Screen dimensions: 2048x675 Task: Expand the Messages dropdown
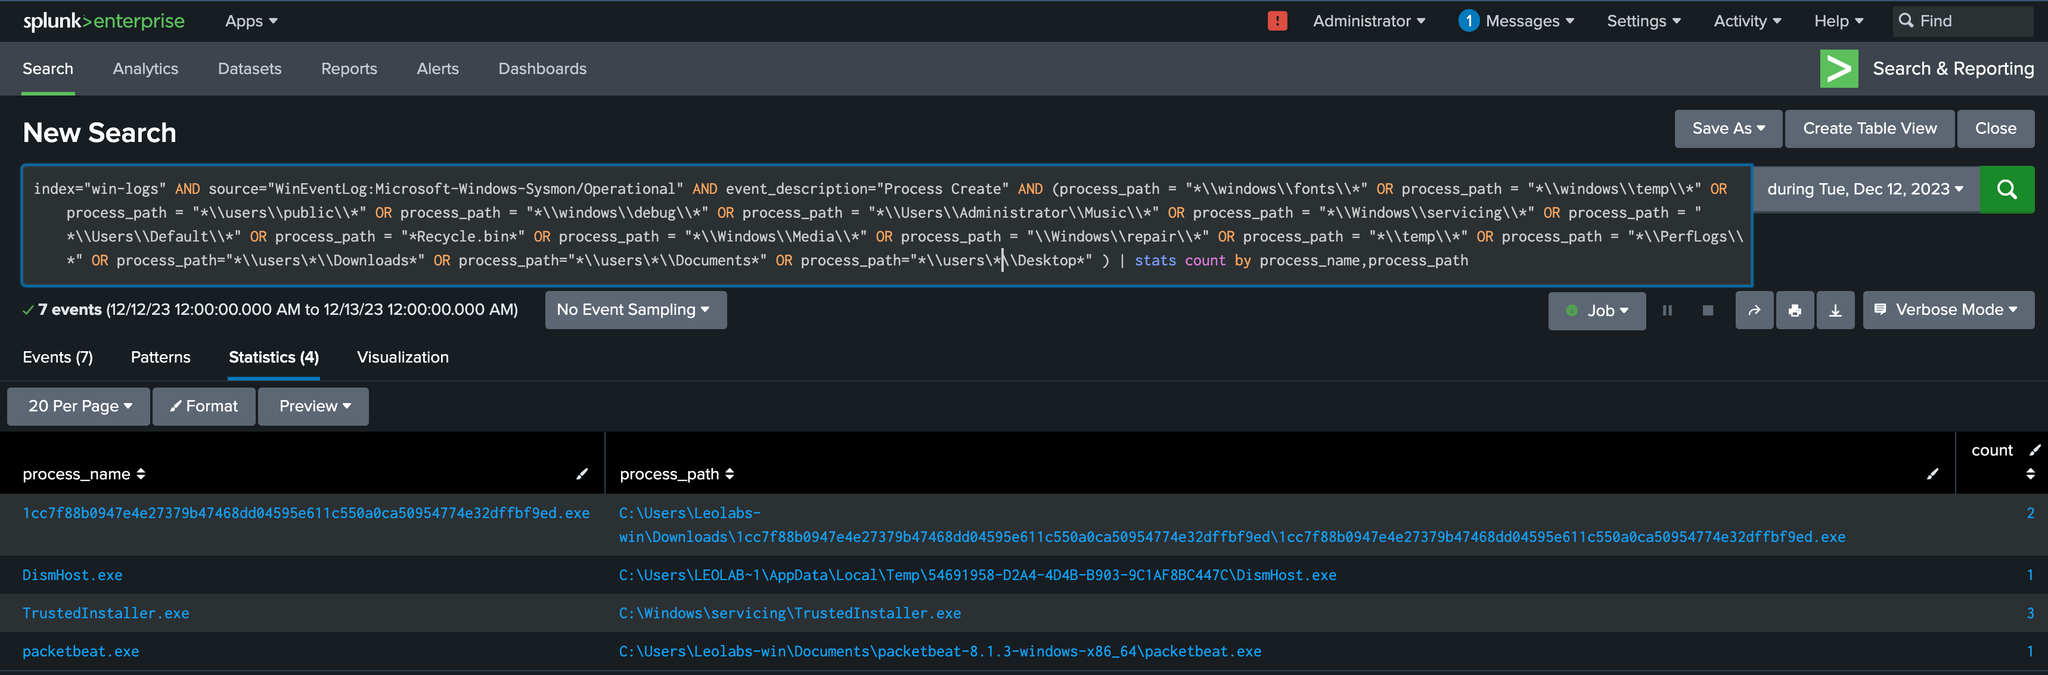(x=1530, y=21)
